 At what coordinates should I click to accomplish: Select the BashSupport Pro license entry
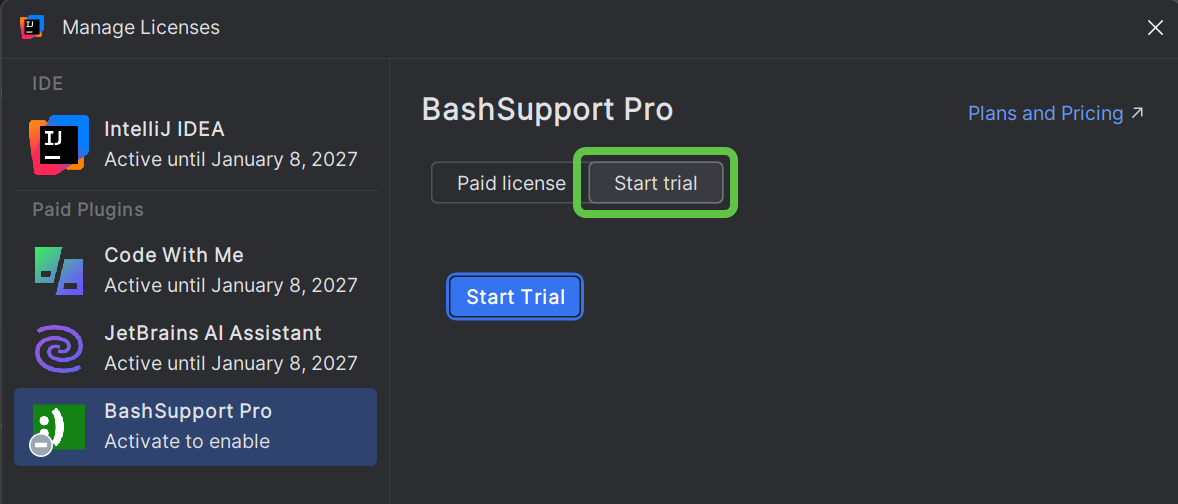pos(230,426)
